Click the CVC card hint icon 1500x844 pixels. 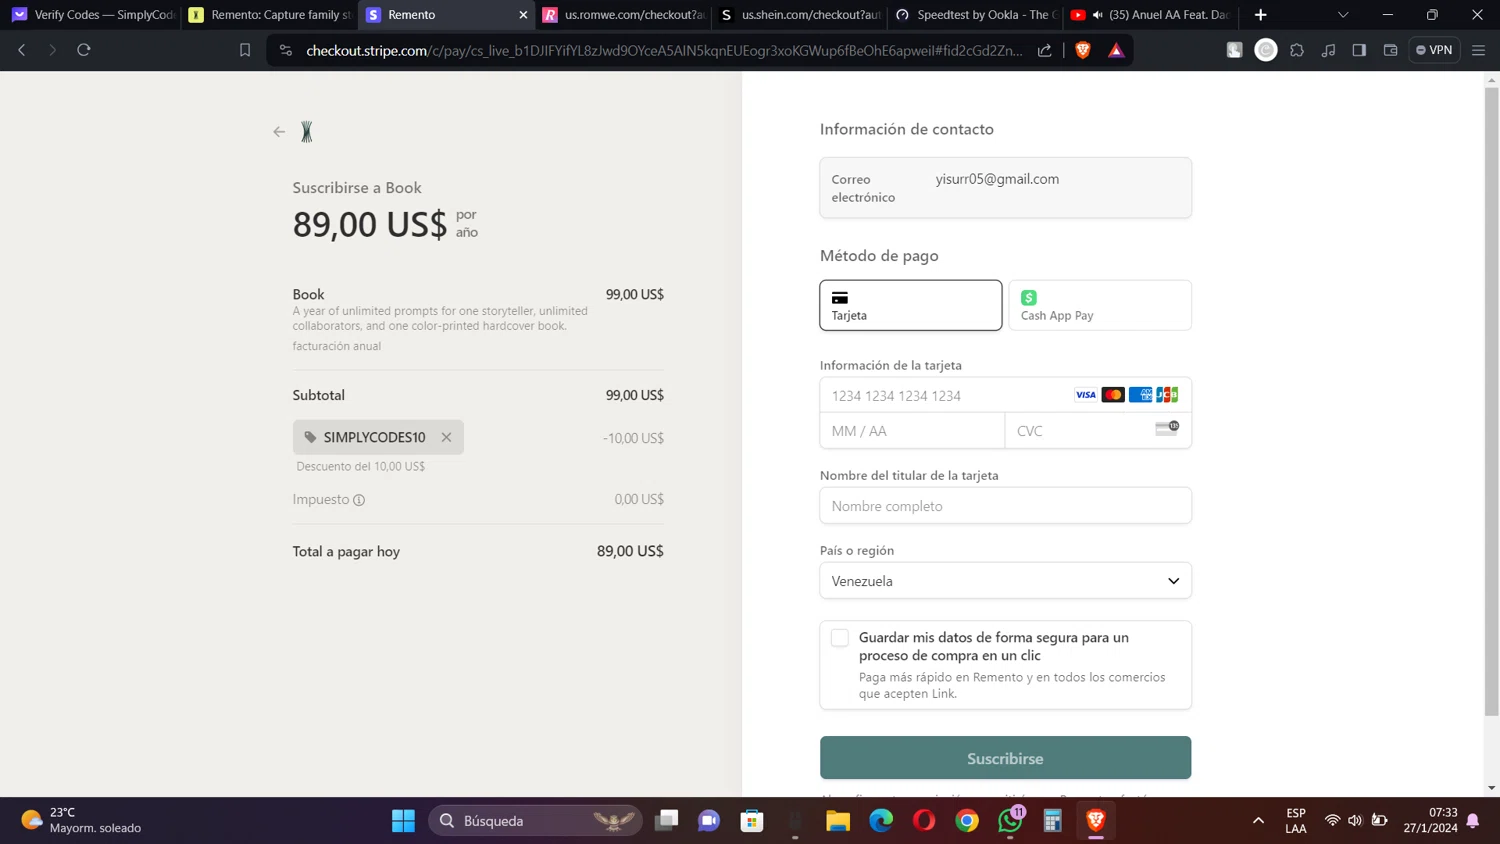click(x=1167, y=428)
